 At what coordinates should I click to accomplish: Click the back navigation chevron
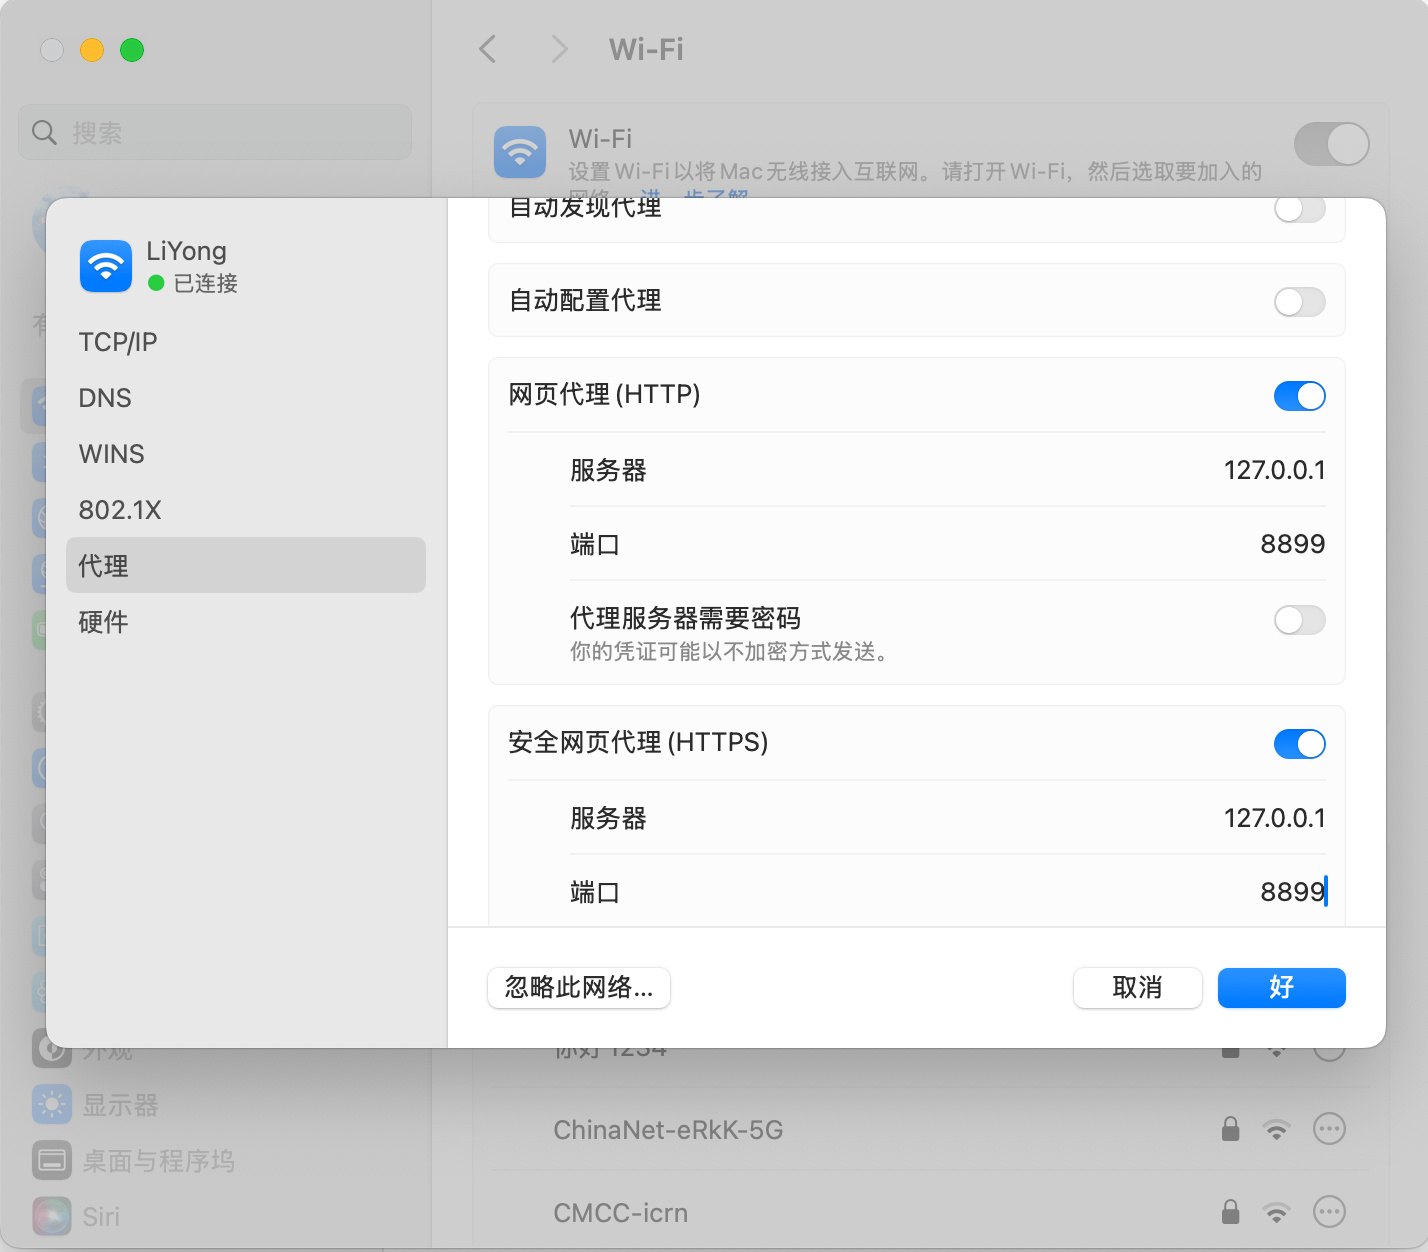pyautogui.click(x=488, y=49)
